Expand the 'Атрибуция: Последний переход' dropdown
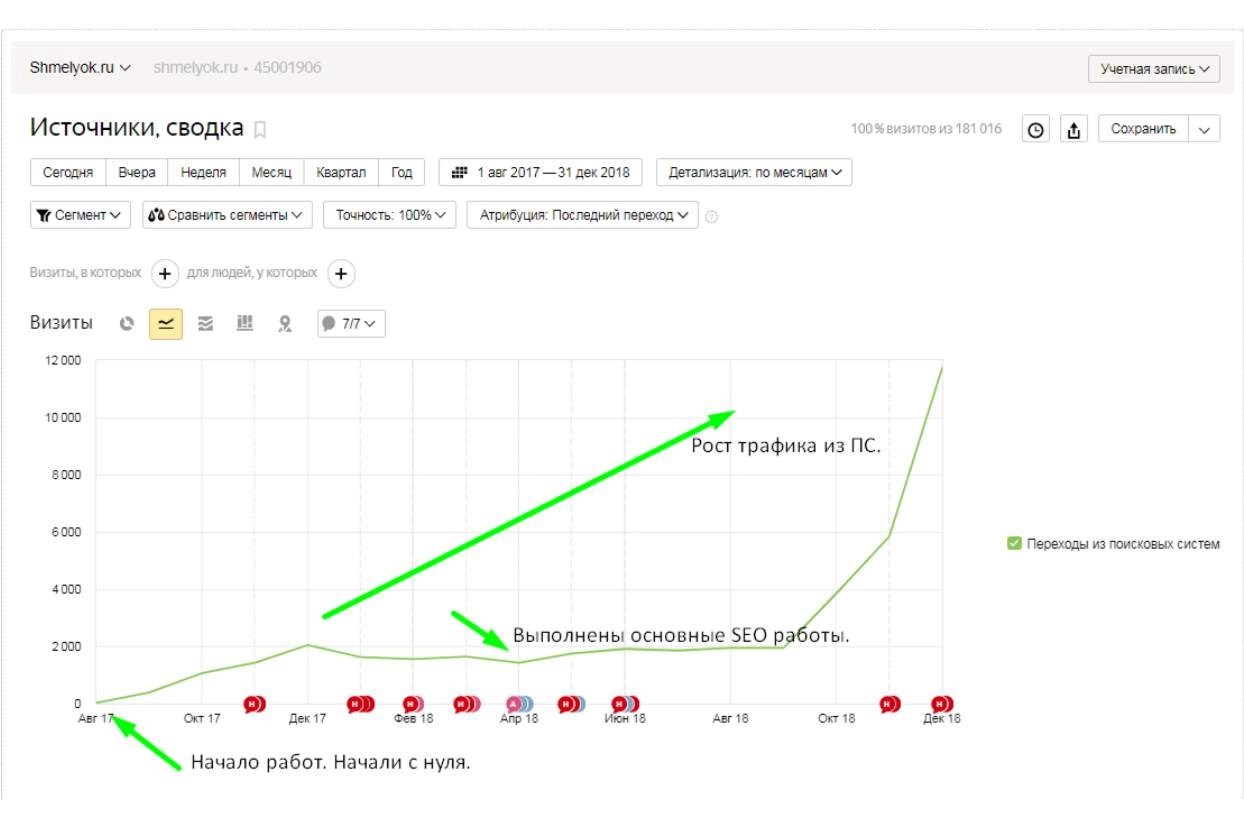Screen dimensions: 1244x828 point(583,215)
